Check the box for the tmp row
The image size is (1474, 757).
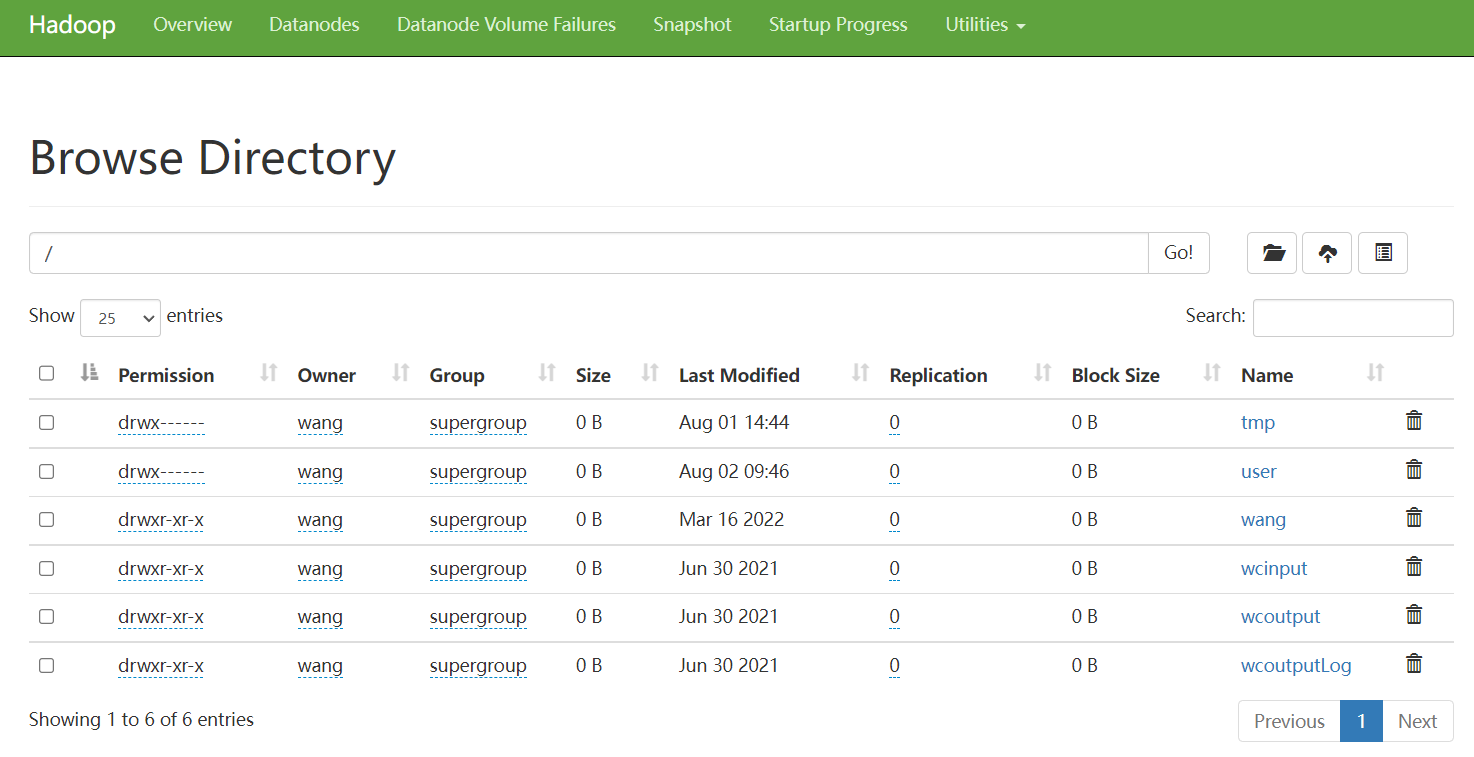(x=46, y=422)
